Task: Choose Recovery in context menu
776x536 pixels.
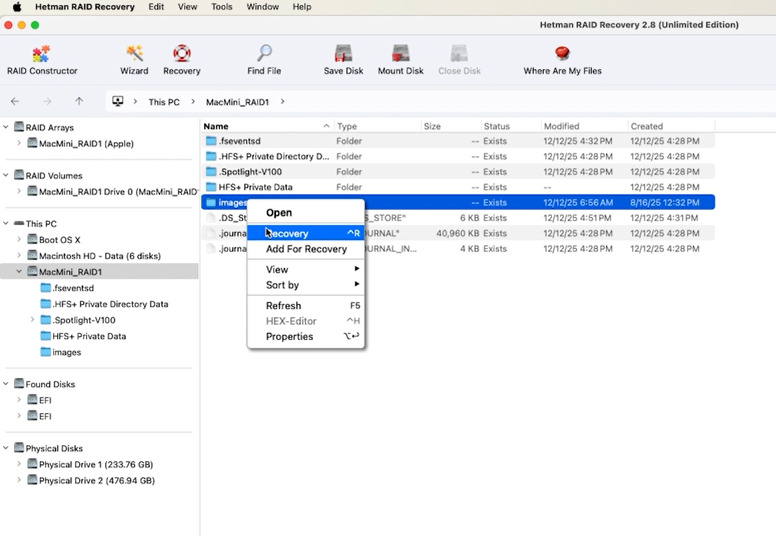Action: (x=306, y=233)
